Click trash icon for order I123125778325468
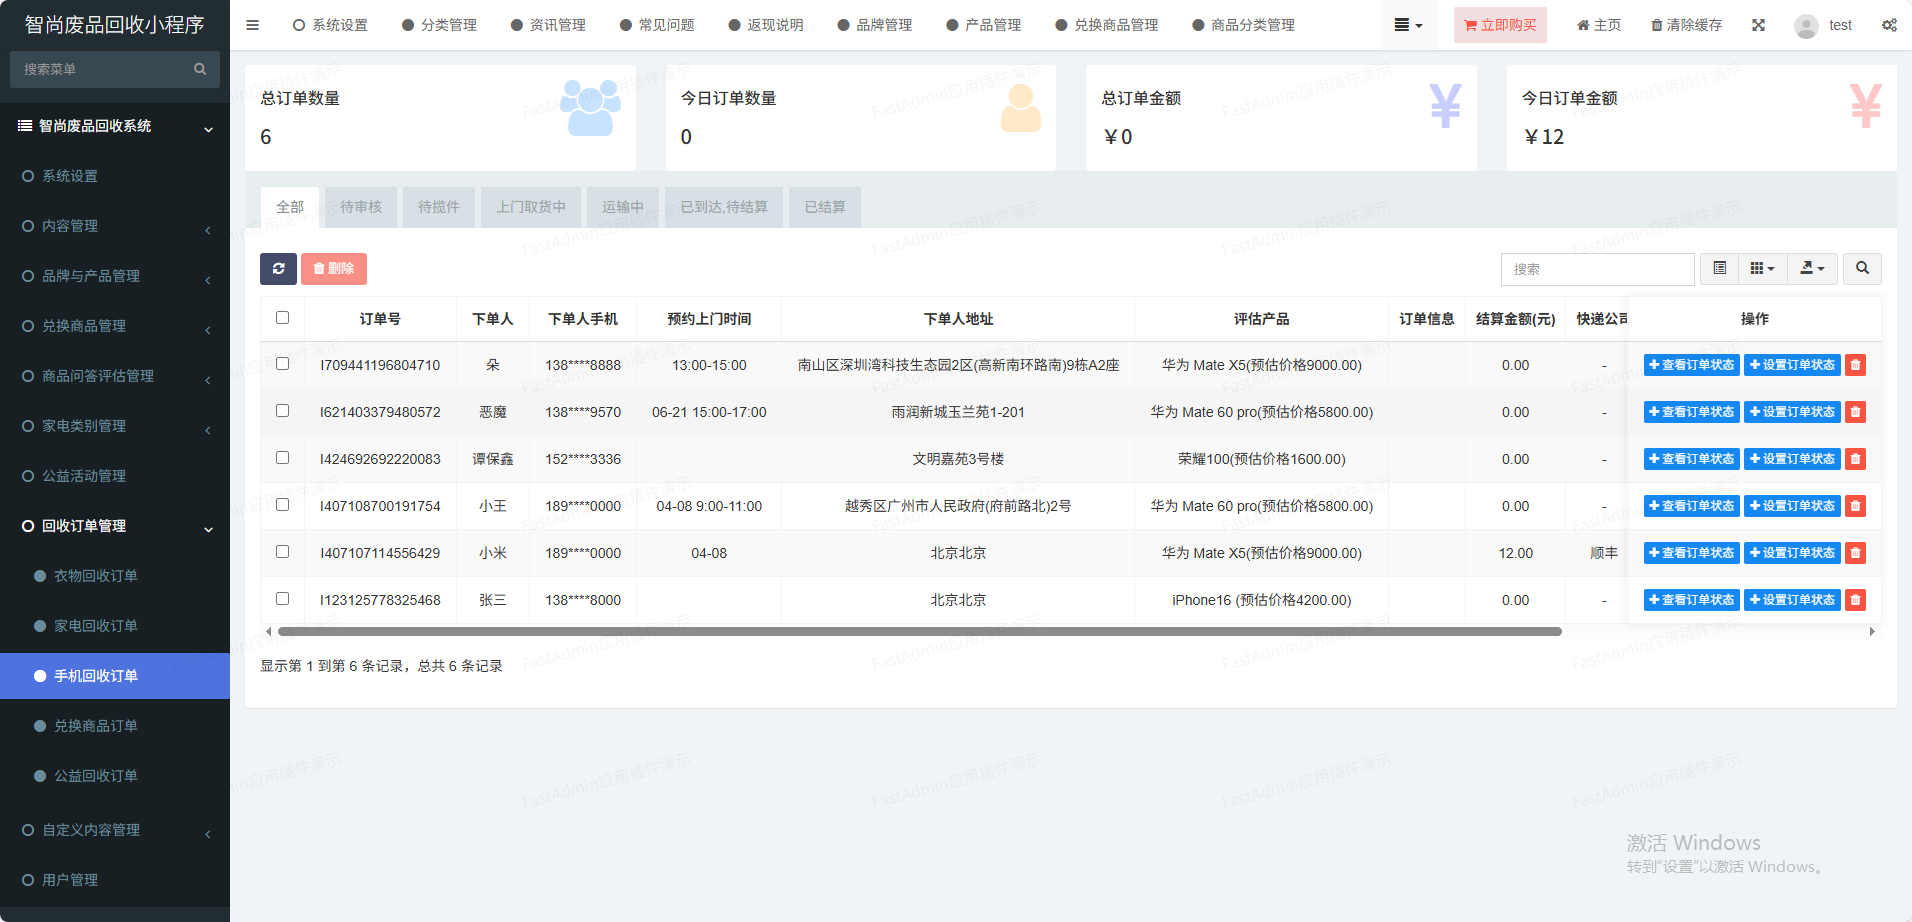1912x922 pixels. (1855, 601)
